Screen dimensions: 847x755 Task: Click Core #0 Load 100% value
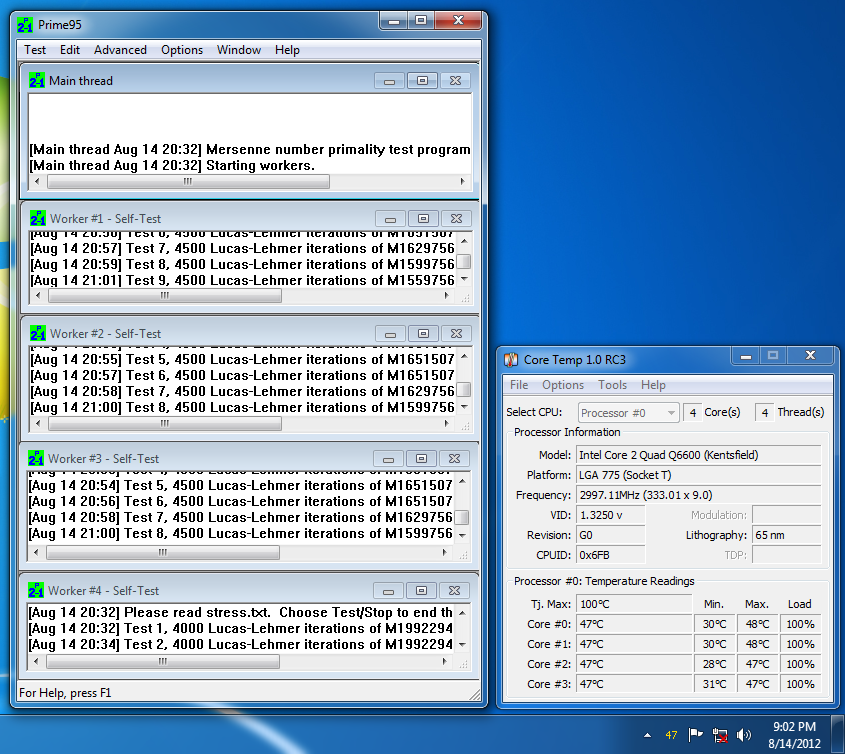[800, 624]
